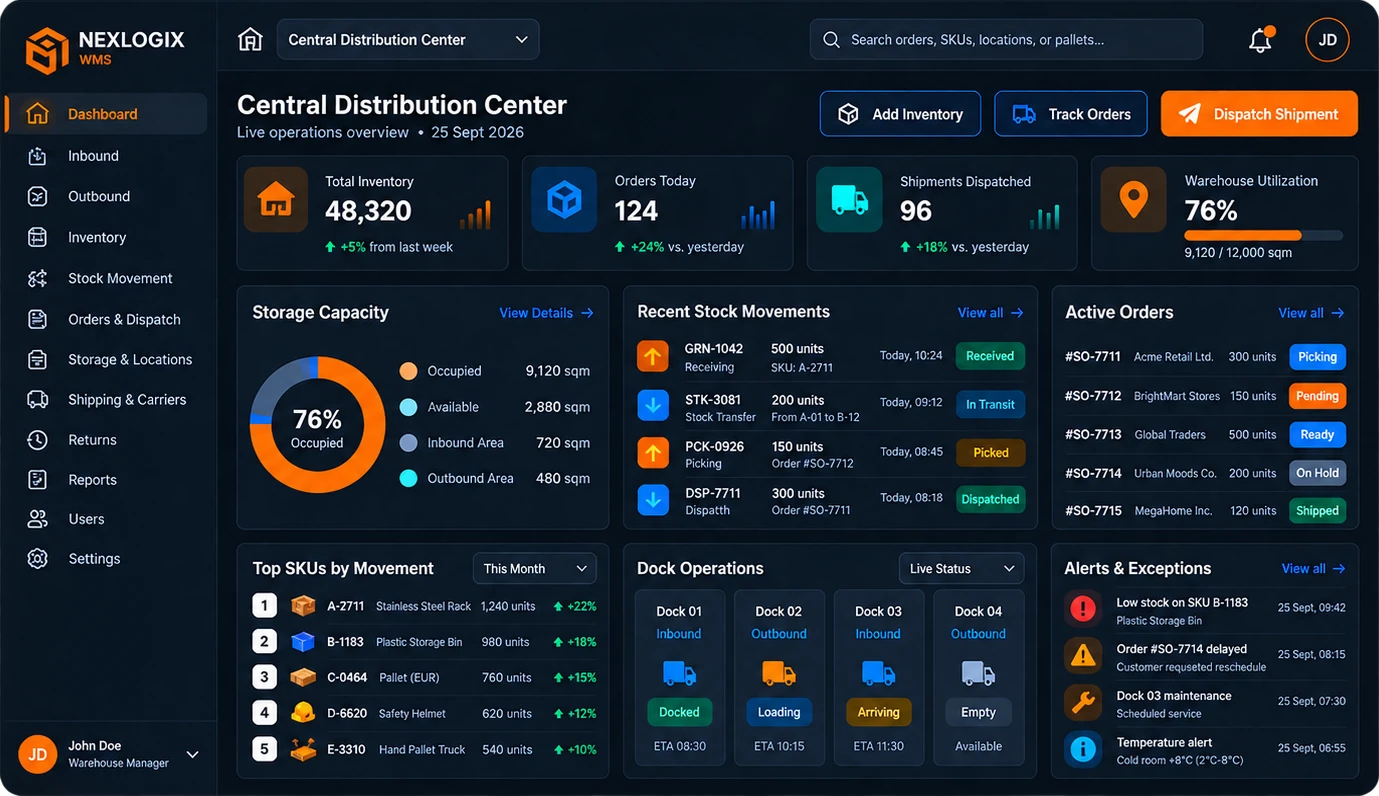Click the Orders Today cube icon
Image resolution: width=1379 pixels, height=796 pixels.
tap(564, 200)
